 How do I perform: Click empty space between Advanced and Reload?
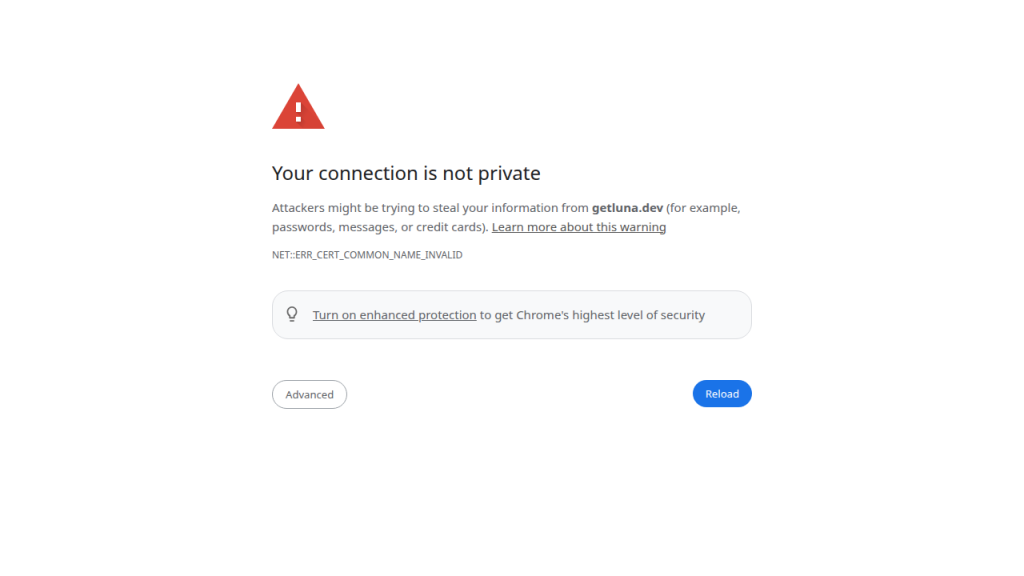[520, 394]
